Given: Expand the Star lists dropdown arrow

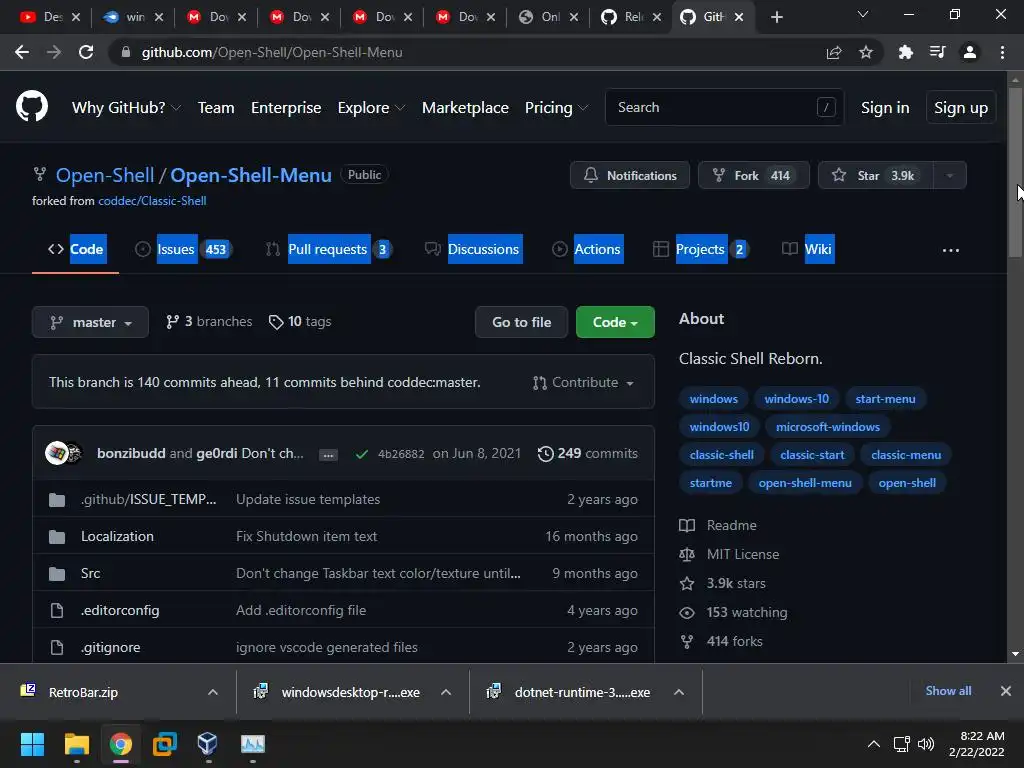Looking at the screenshot, I should (950, 175).
